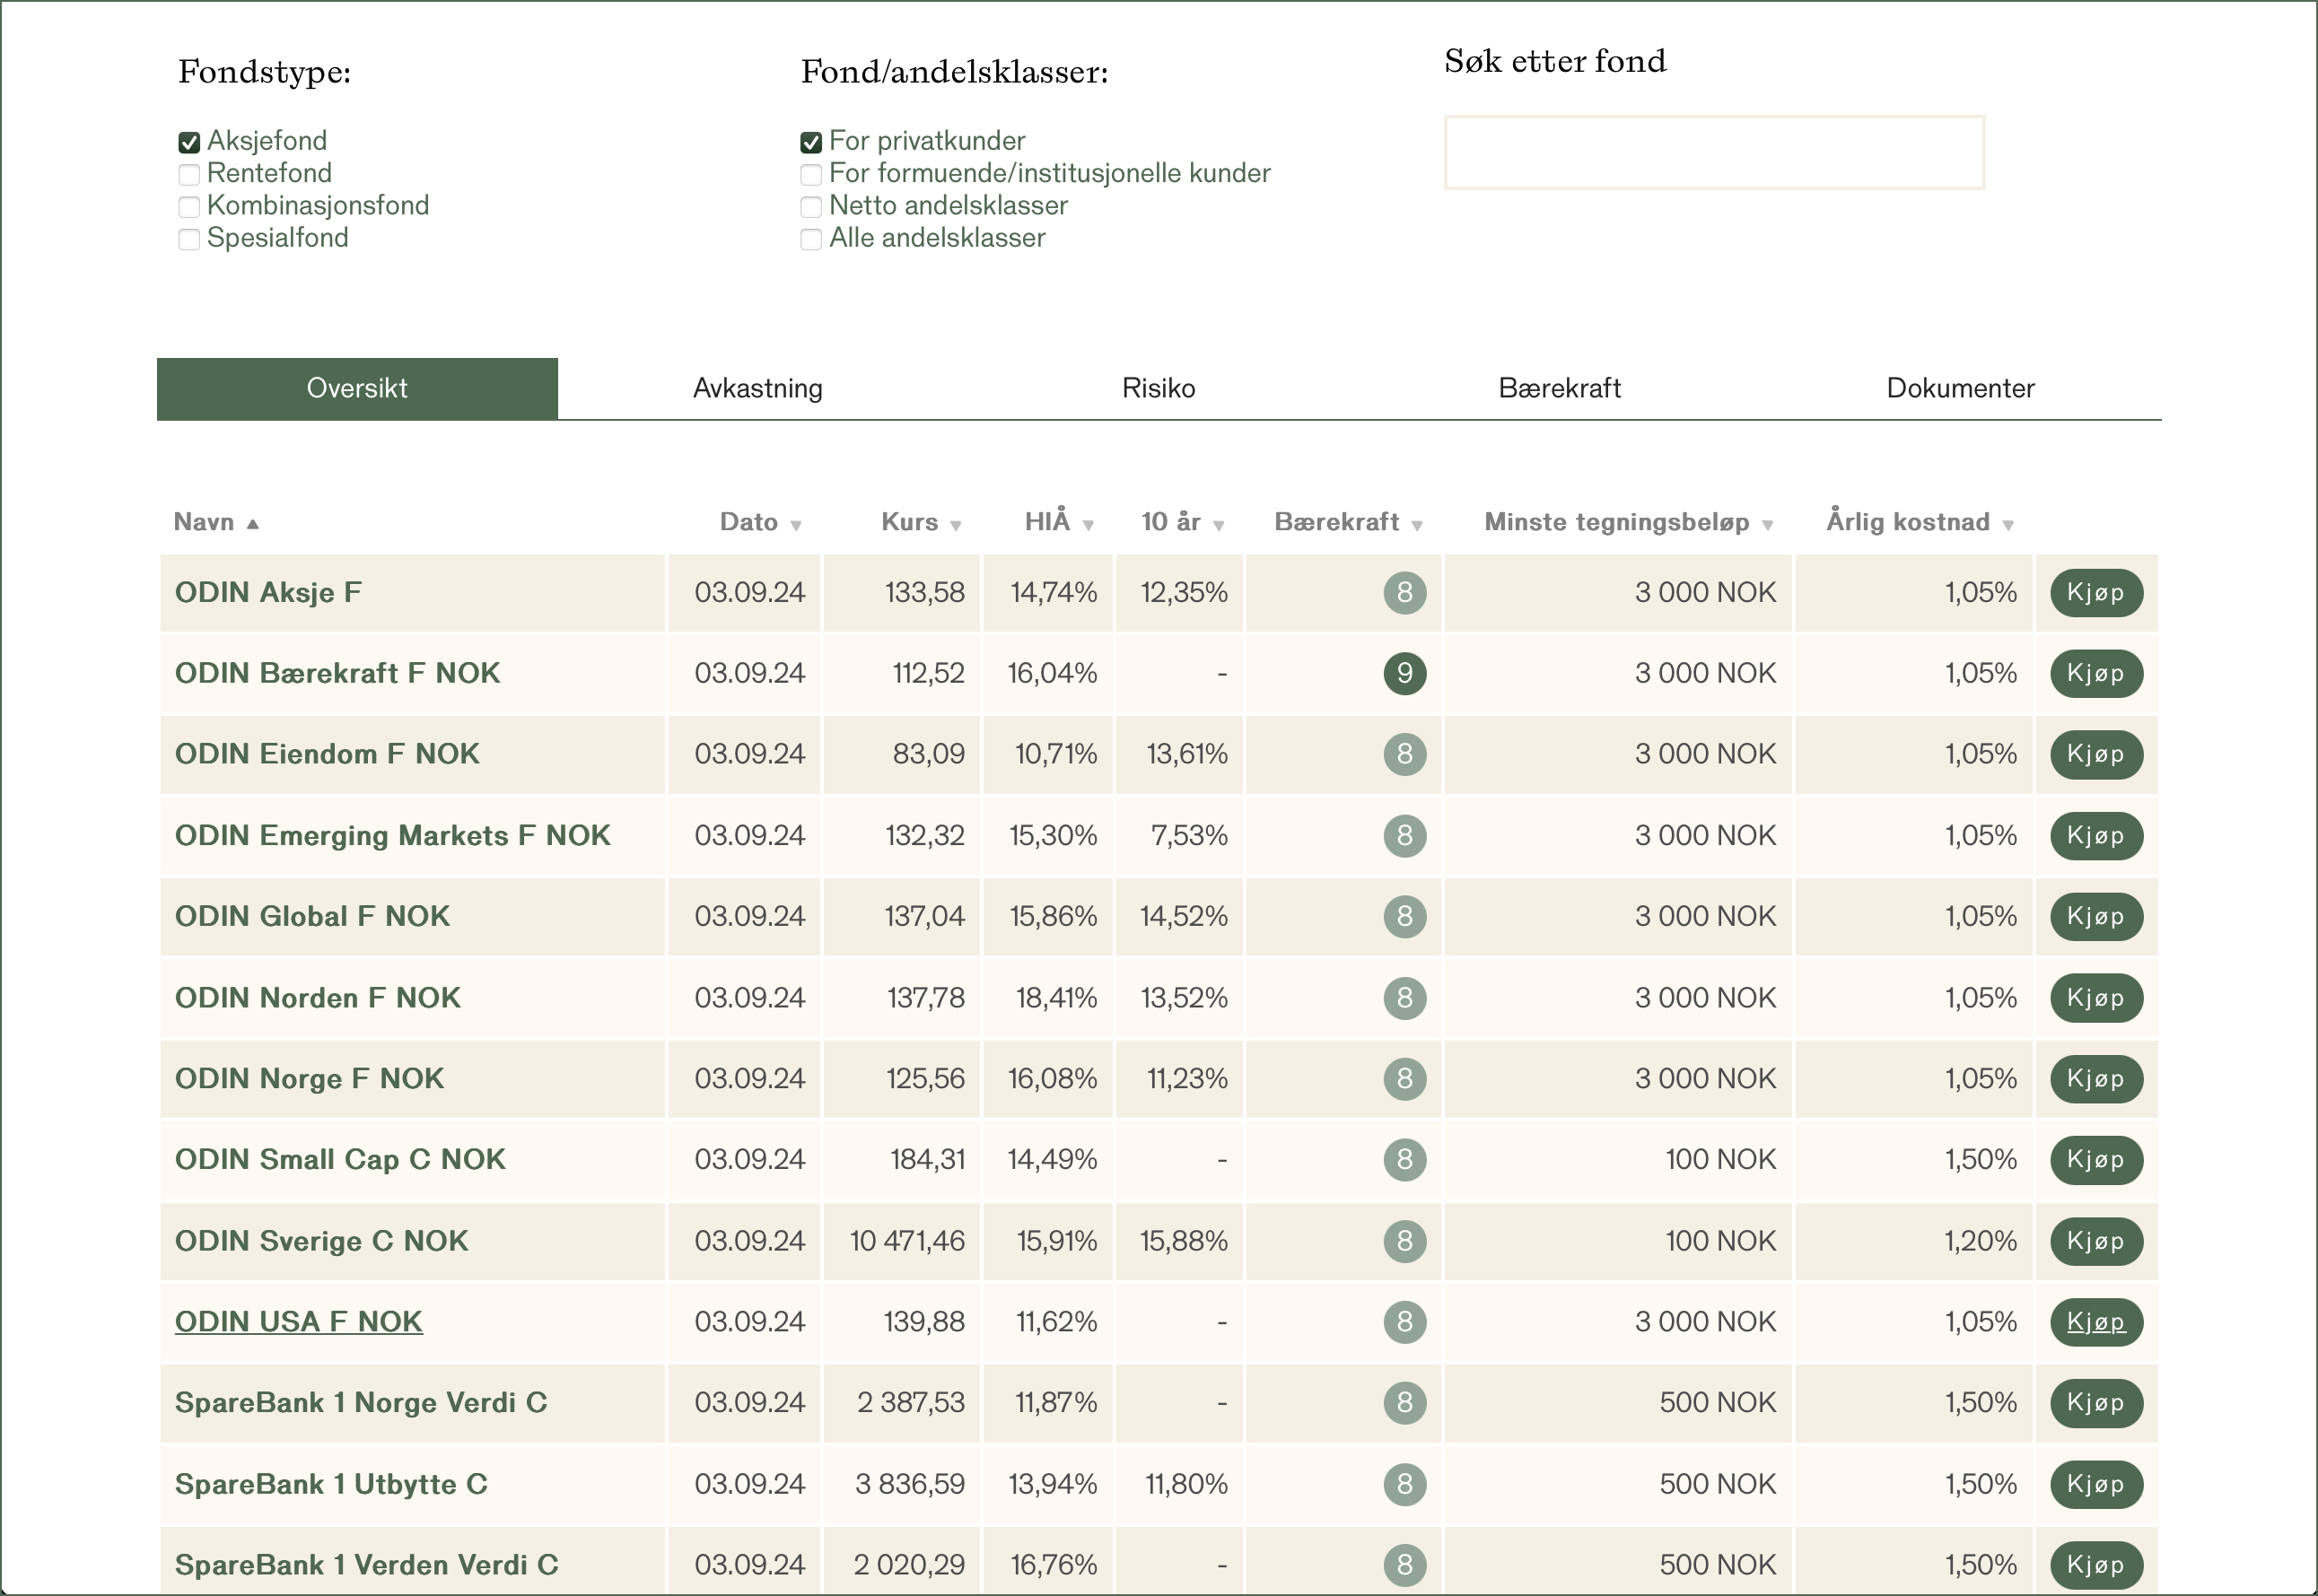Sort table by Dato column arrow
Screen dimensions: 2318x1596
796,525
